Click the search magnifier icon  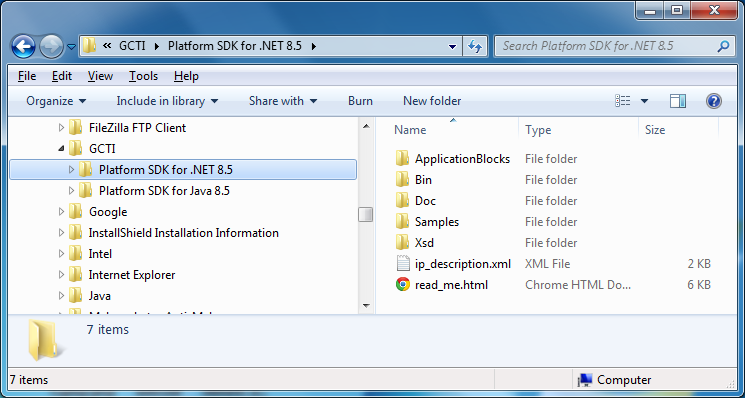click(723, 46)
